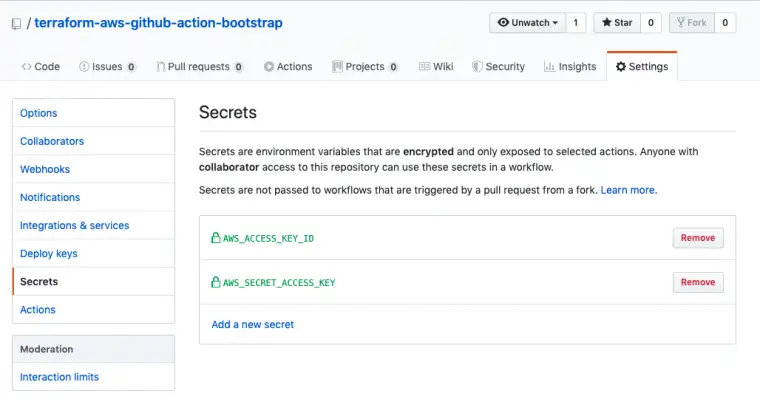Click the watchers count 1
This screenshot has height=405, width=760.
pyautogui.click(x=576, y=22)
